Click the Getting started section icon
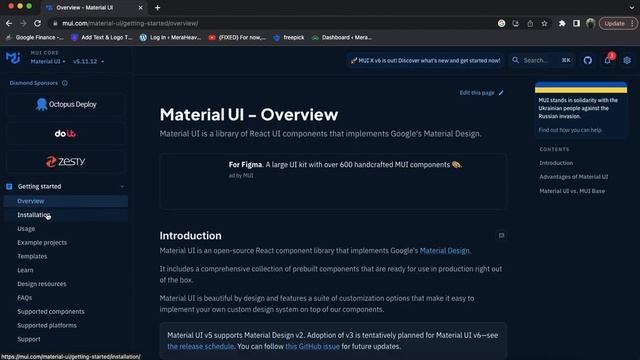The image size is (640, 360). click(x=9, y=187)
